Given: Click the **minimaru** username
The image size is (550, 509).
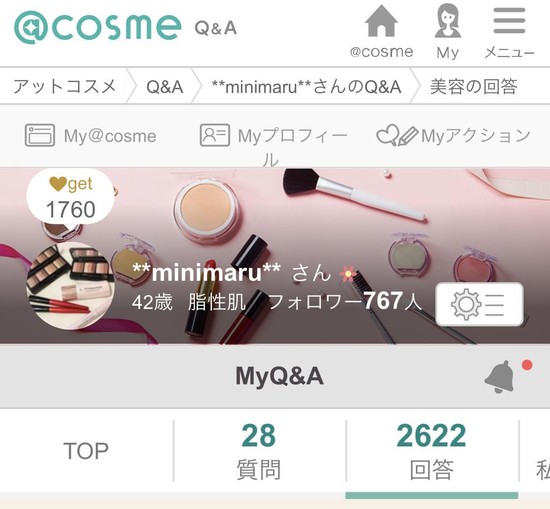Looking at the screenshot, I should [206, 273].
